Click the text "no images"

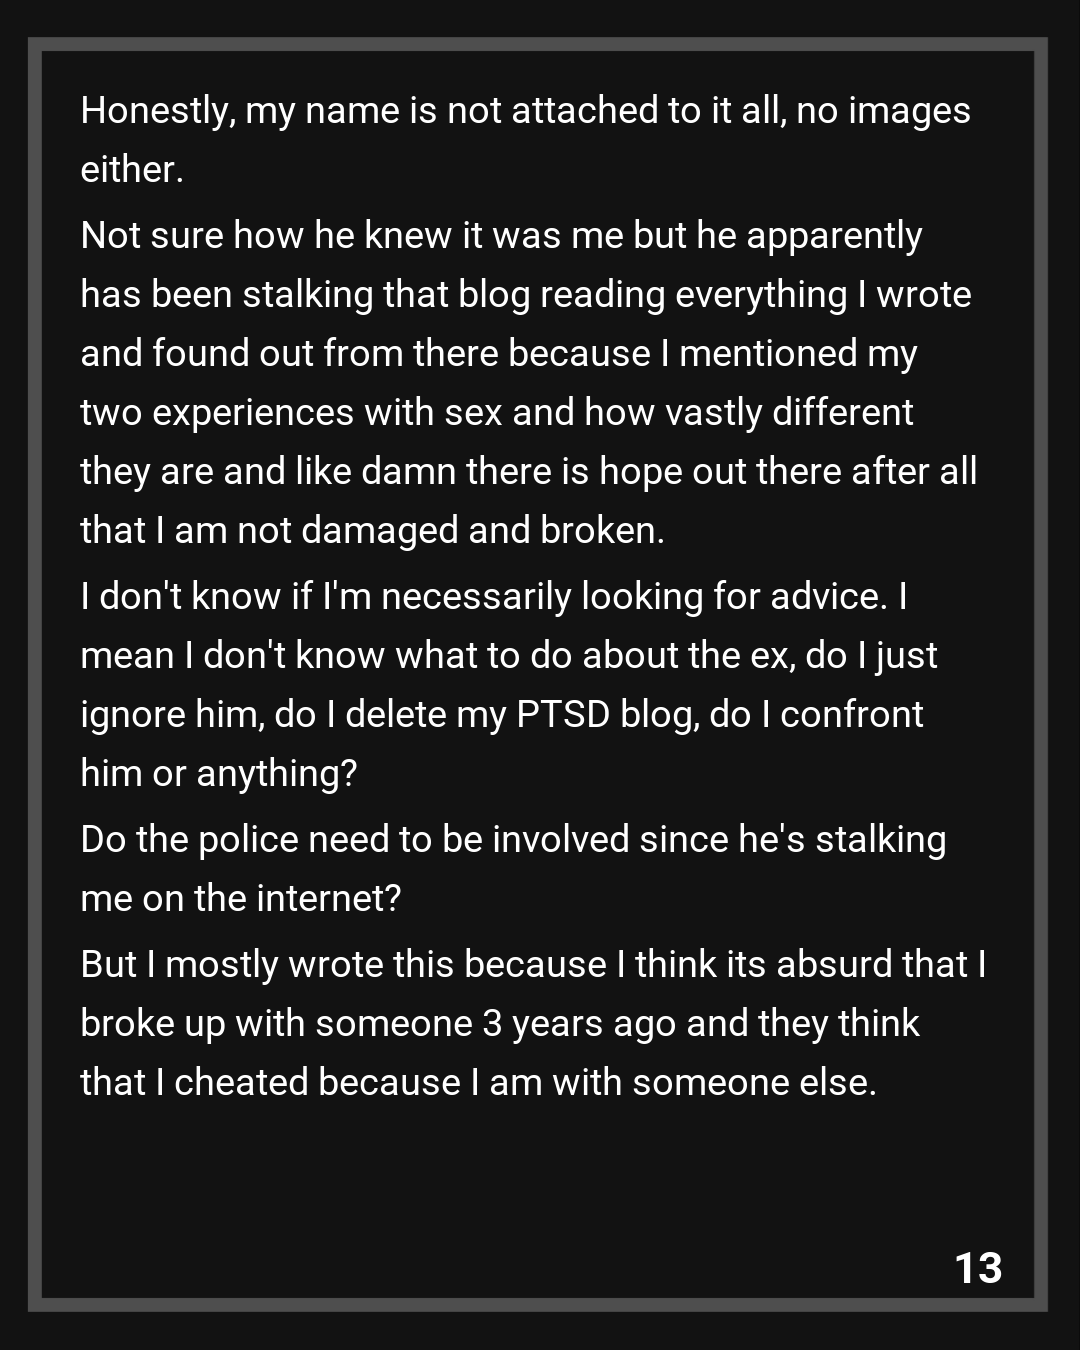pyautogui.click(x=883, y=110)
